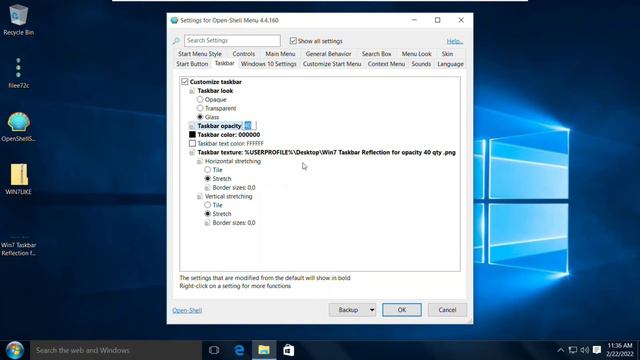Select the Transparent taskbar look

click(200, 108)
